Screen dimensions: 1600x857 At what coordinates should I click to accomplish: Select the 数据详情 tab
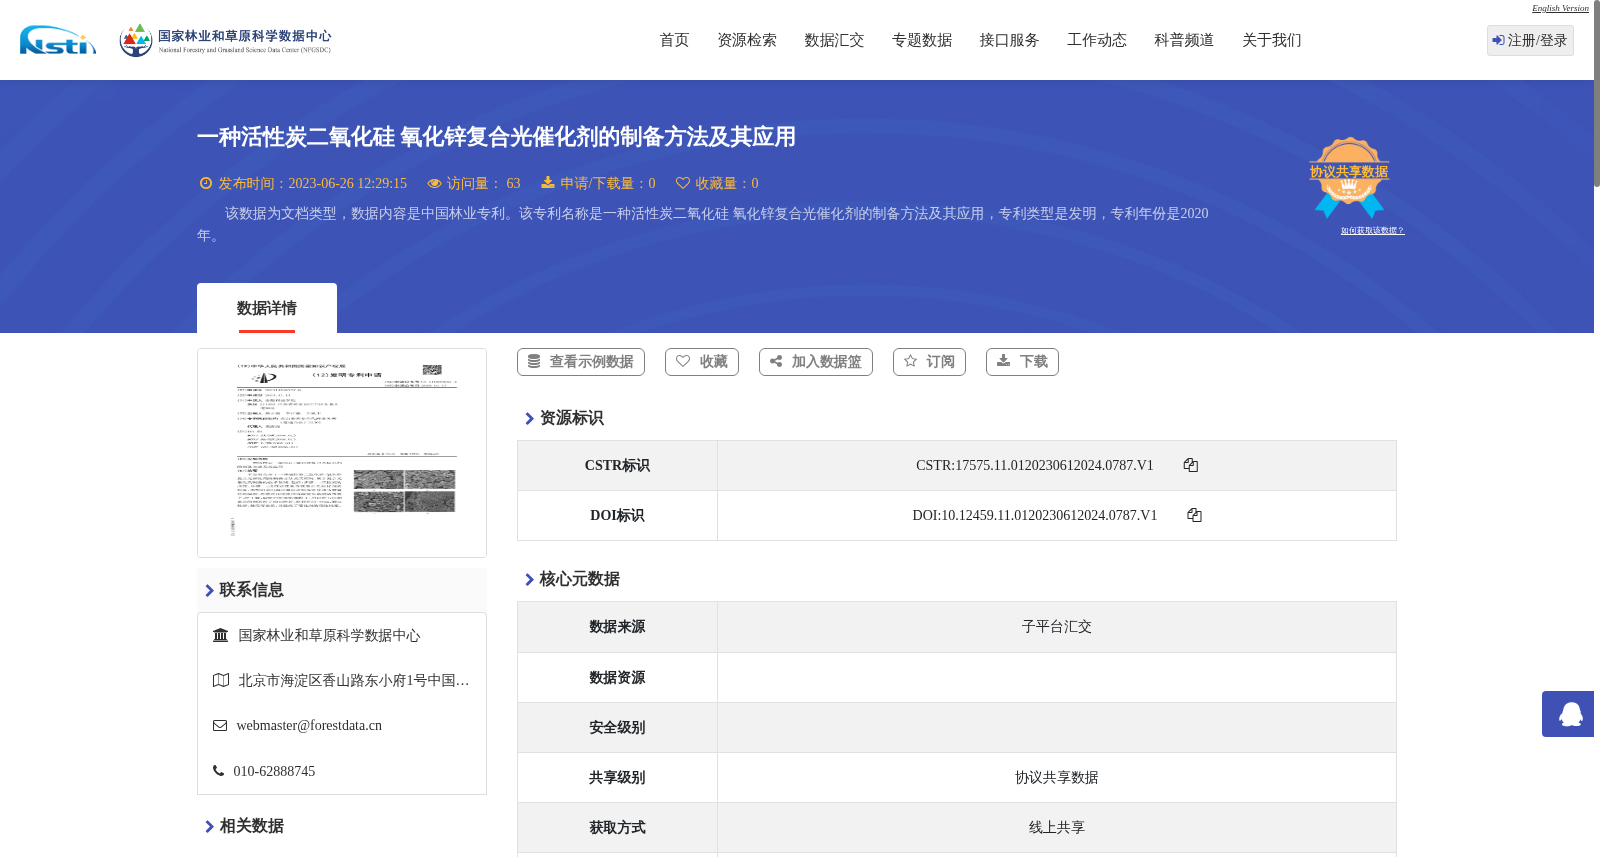(267, 308)
